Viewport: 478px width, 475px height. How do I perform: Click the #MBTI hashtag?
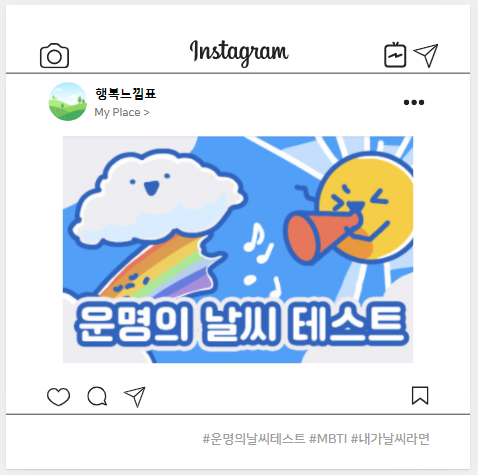[x=328, y=439]
